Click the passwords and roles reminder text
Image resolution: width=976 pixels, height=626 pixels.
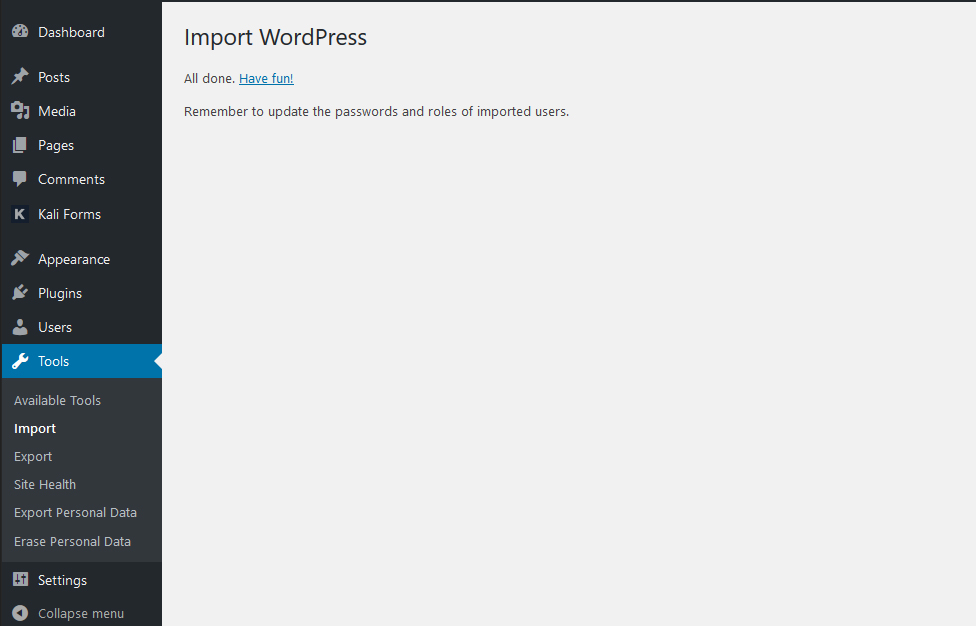(x=377, y=112)
